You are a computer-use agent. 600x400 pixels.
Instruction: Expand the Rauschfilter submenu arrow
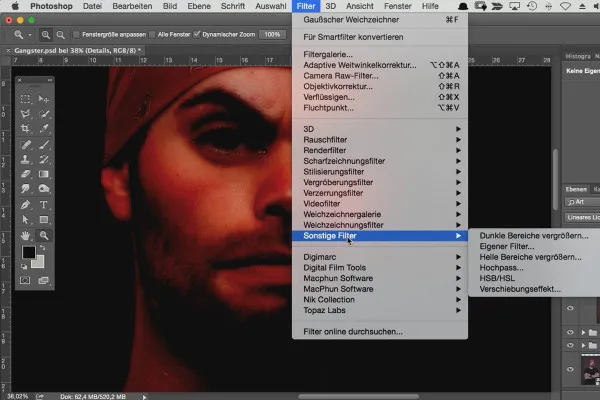coord(458,140)
